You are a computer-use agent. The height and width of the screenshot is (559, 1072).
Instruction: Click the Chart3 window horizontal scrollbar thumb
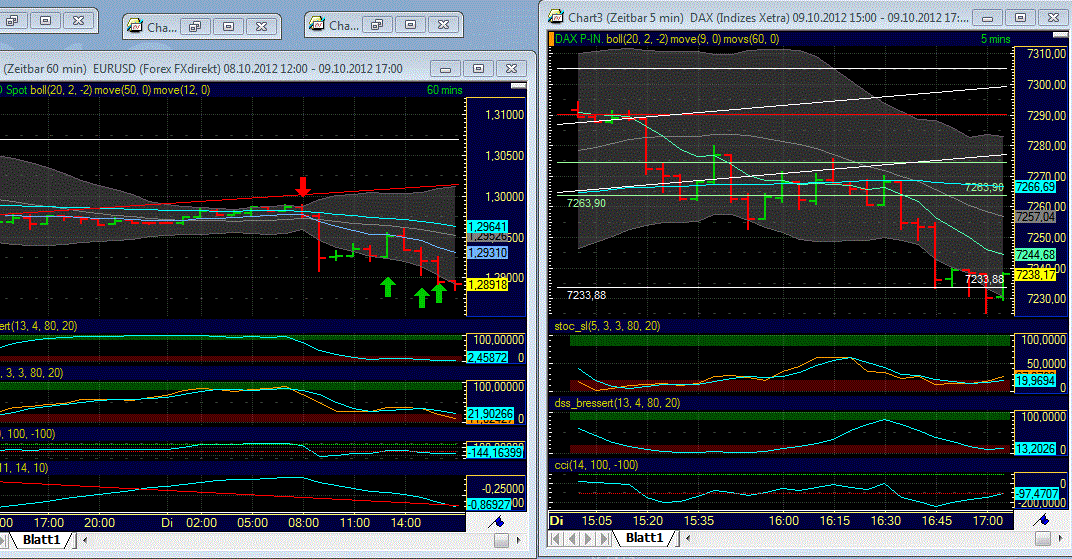tap(1043, 538)
